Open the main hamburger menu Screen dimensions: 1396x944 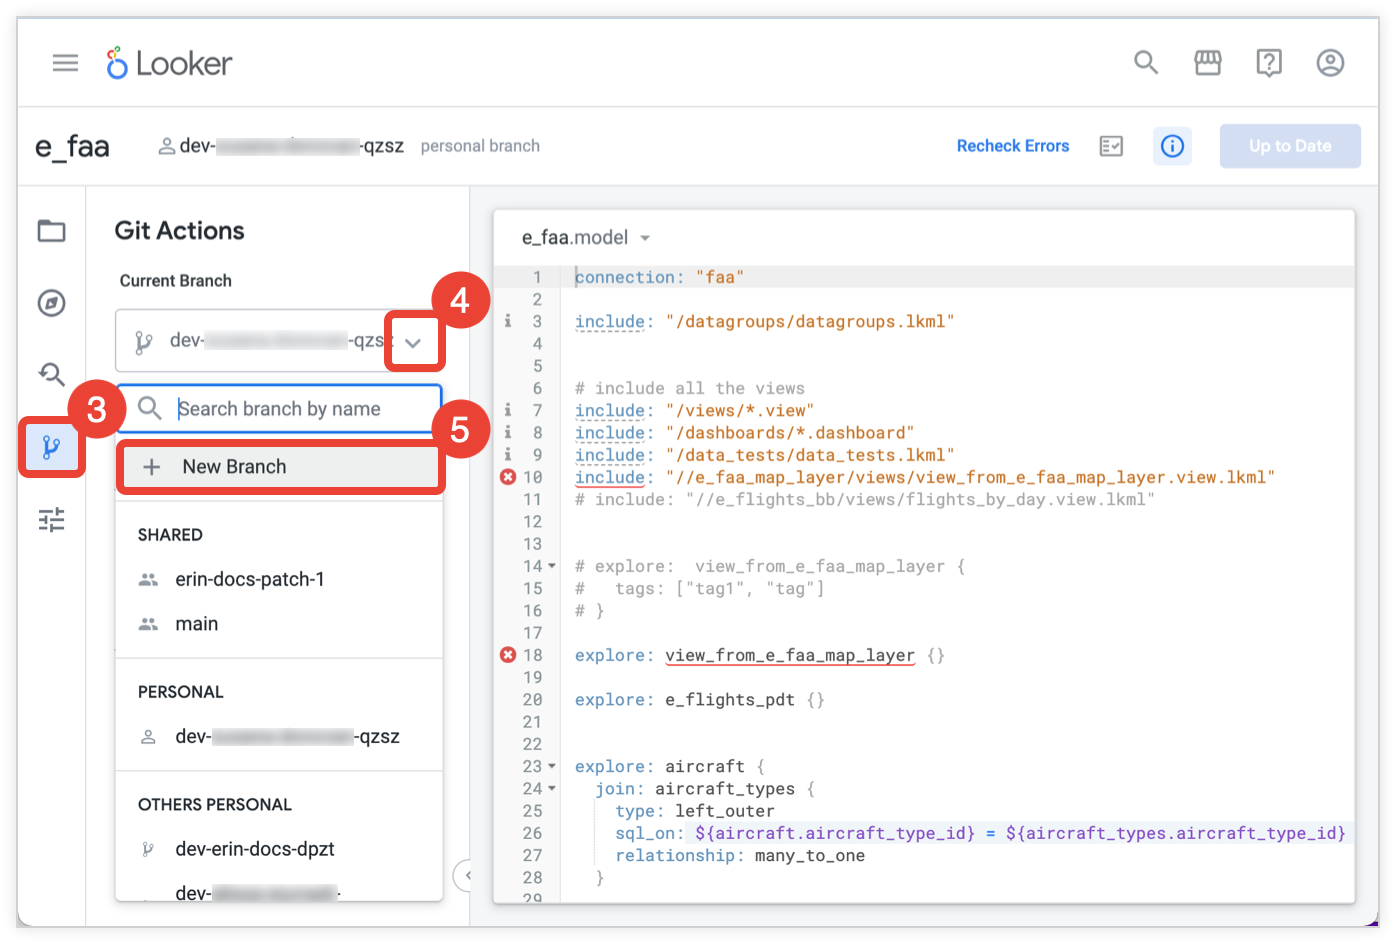click(65, 63)
